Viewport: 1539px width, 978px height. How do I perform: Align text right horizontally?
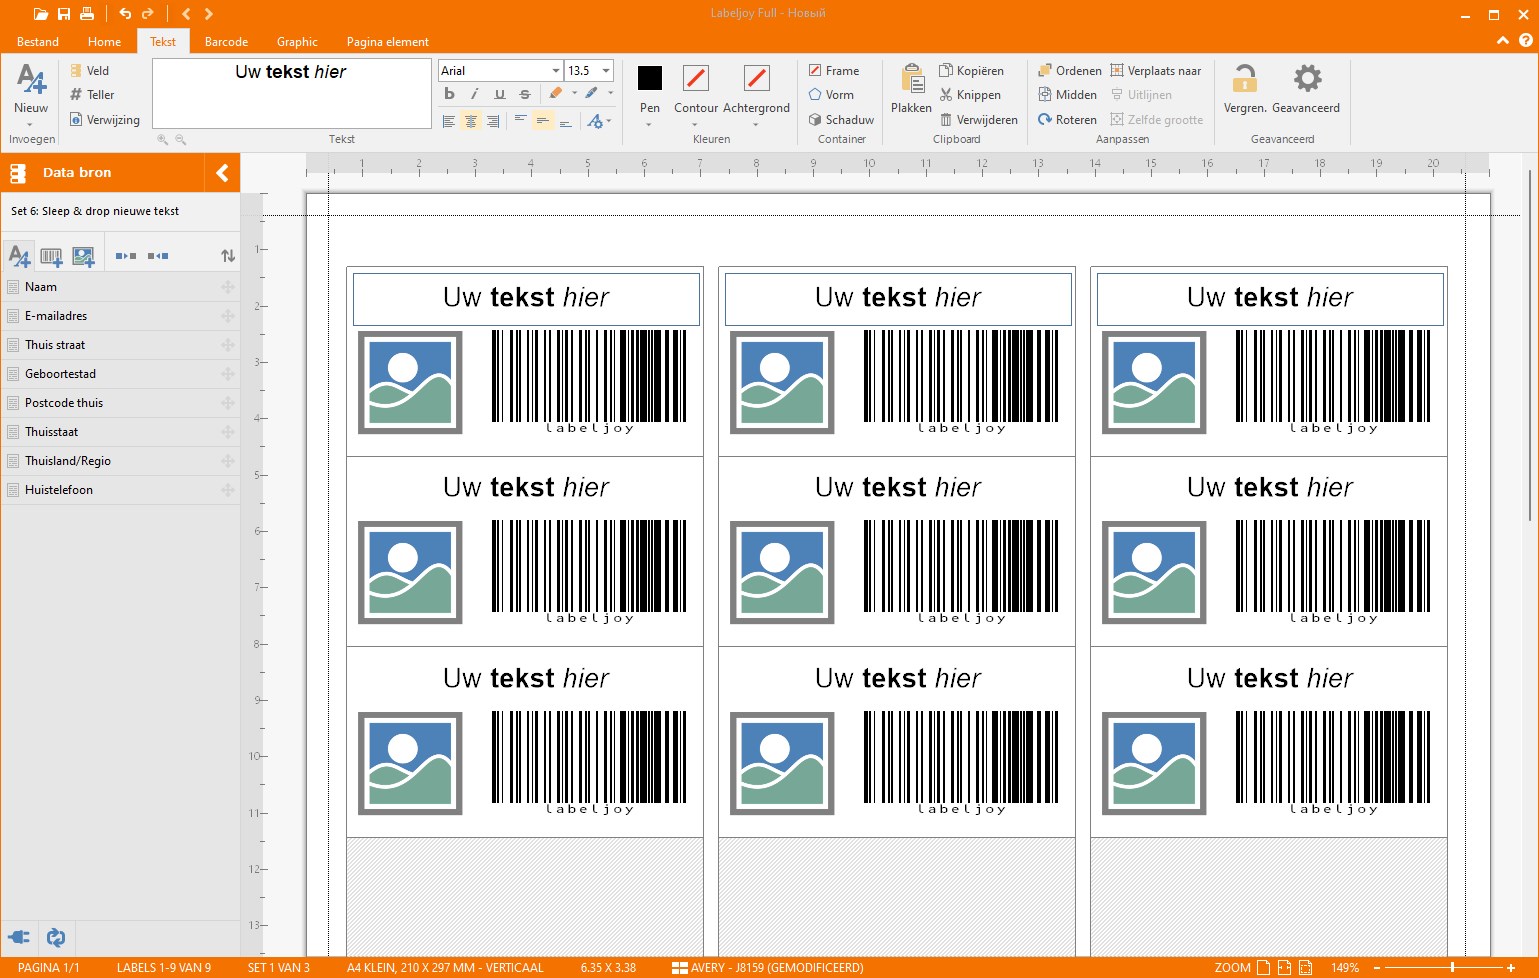click(493, 121)
